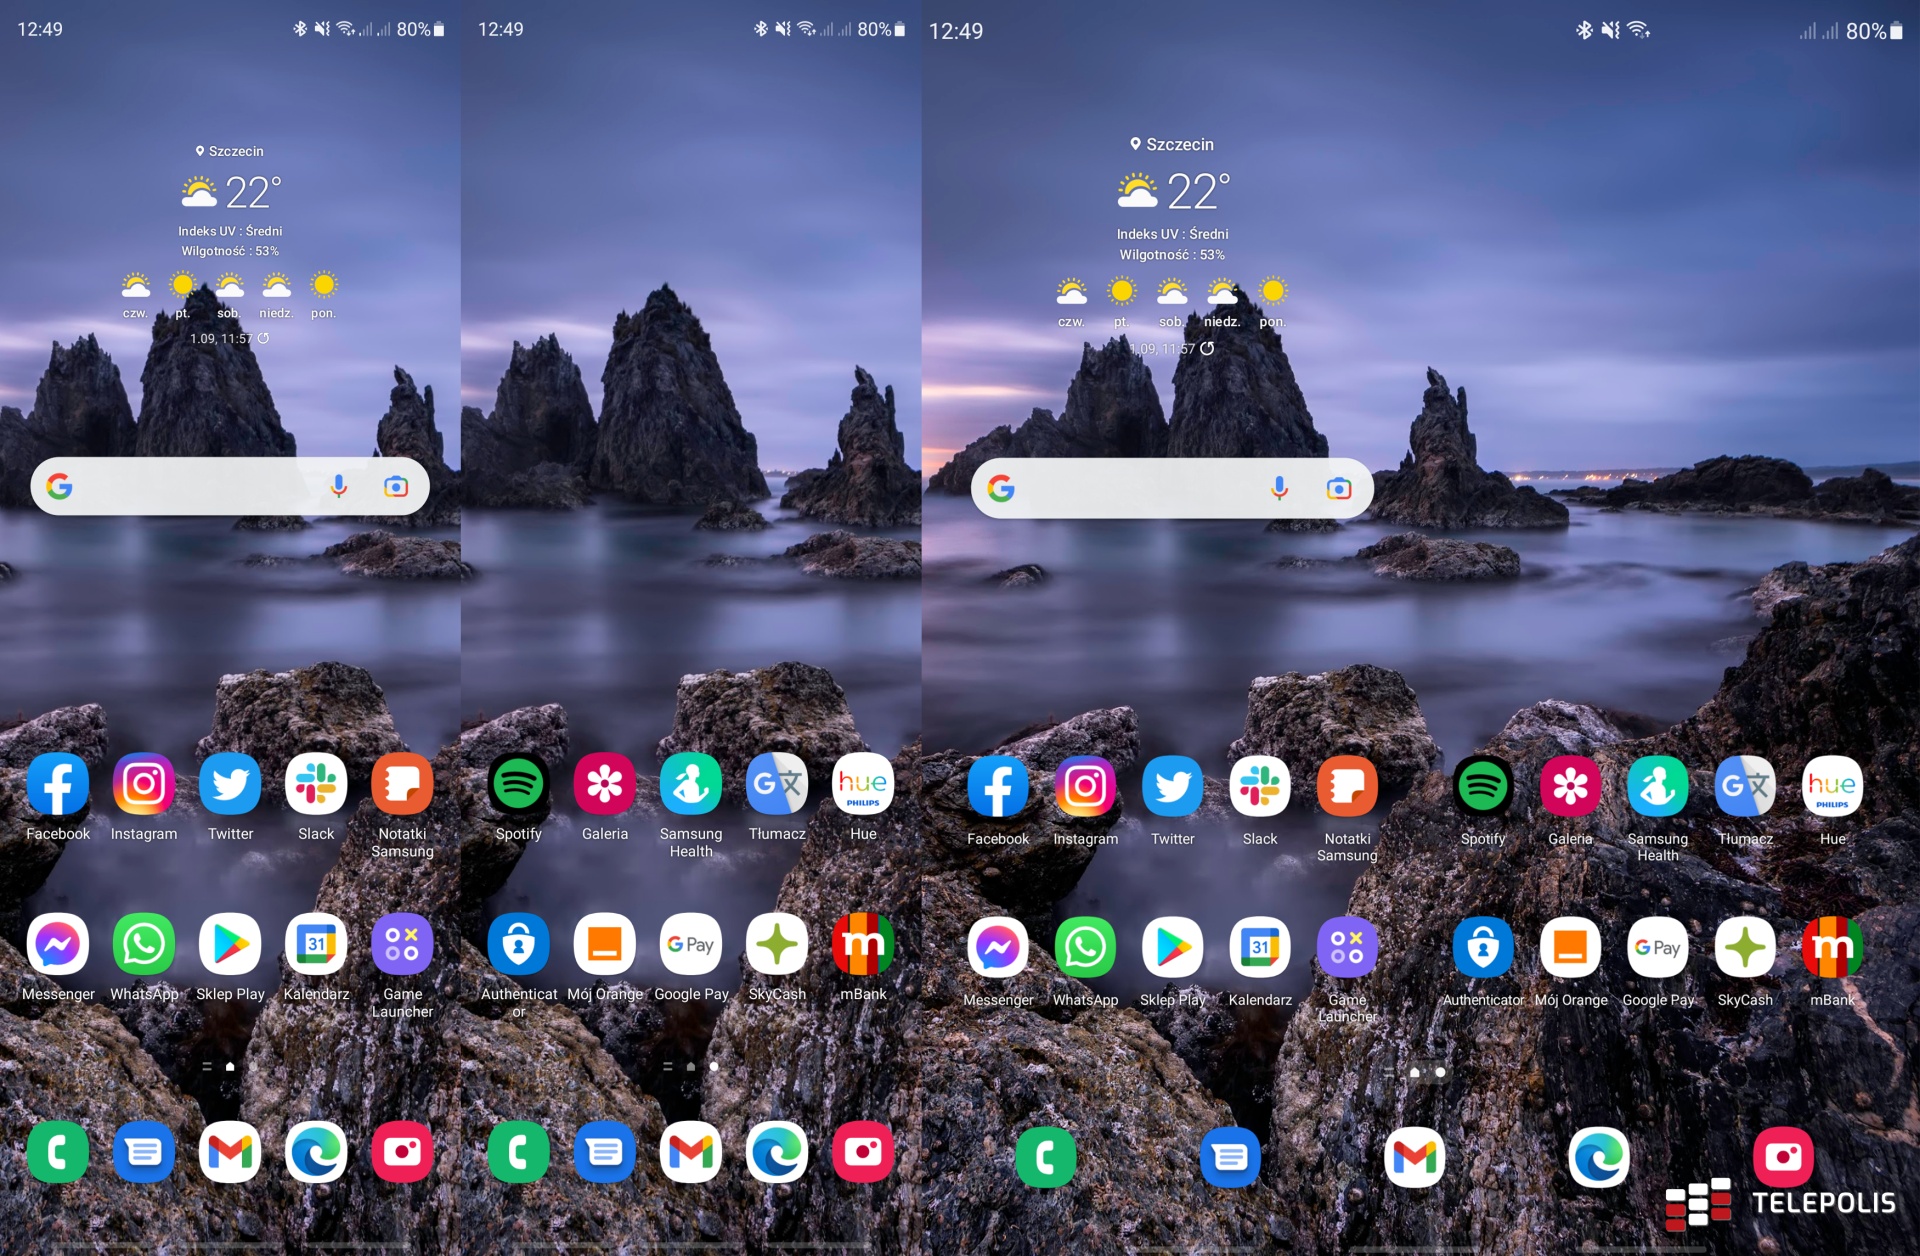This screenshot has height=1256, width=1920.
Task: Click Google search field in the wide unfolded screenshot
Action: 1140,488
